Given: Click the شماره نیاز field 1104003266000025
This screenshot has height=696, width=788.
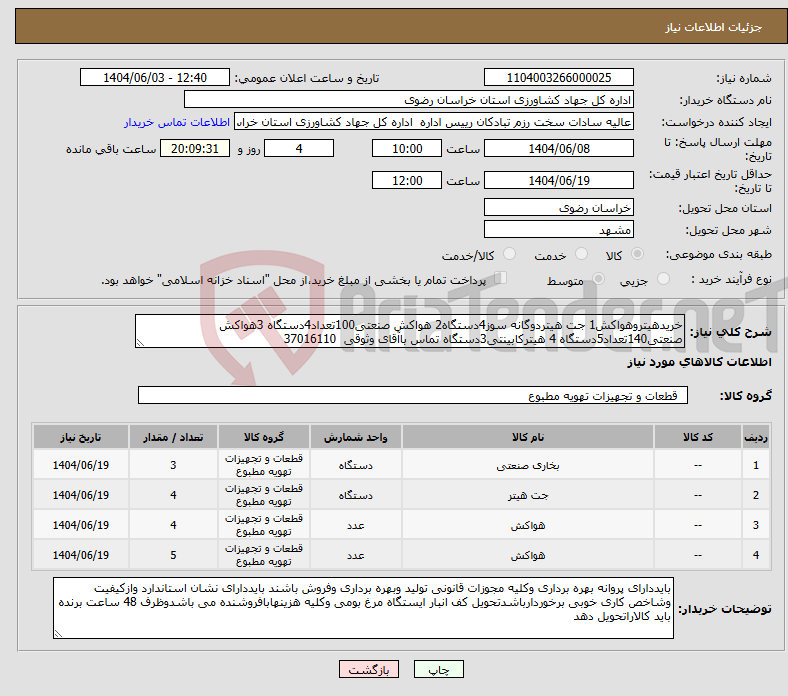Looking at the screenshot, I should coord(558,78).
